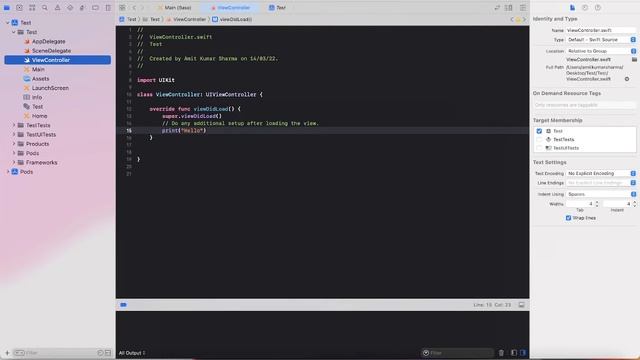Open the Project navigator folder icon
The height and width of the screenshot is (360, 640).
click(7, 8)
